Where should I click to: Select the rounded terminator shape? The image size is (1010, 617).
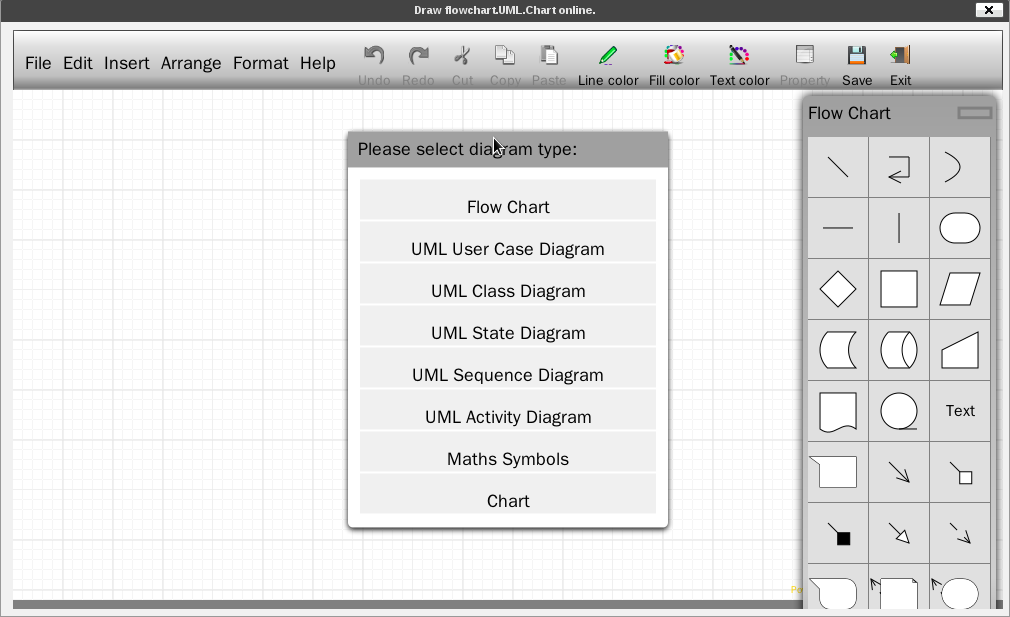point(960,228)
